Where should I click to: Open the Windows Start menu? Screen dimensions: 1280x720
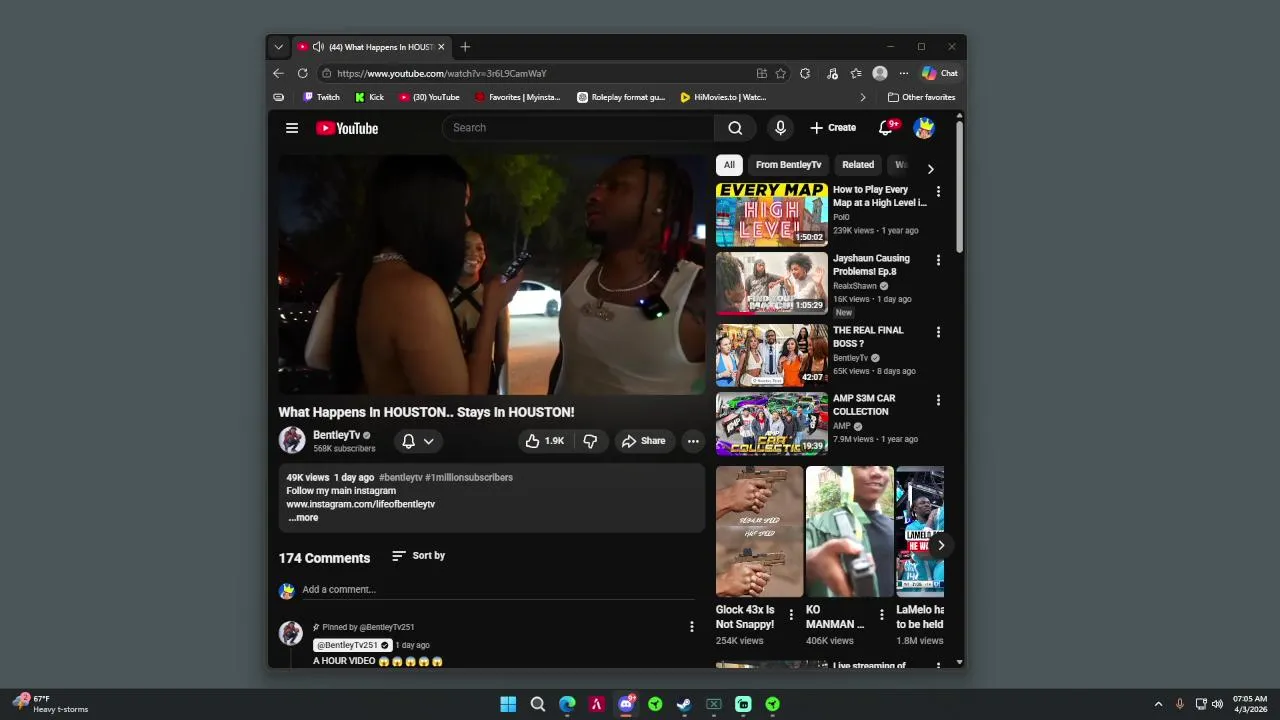508,704
